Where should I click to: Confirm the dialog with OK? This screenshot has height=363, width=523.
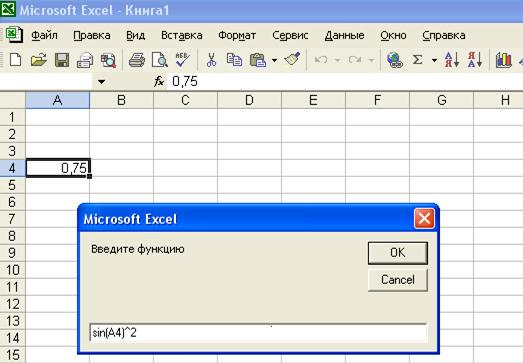point(398,253)
